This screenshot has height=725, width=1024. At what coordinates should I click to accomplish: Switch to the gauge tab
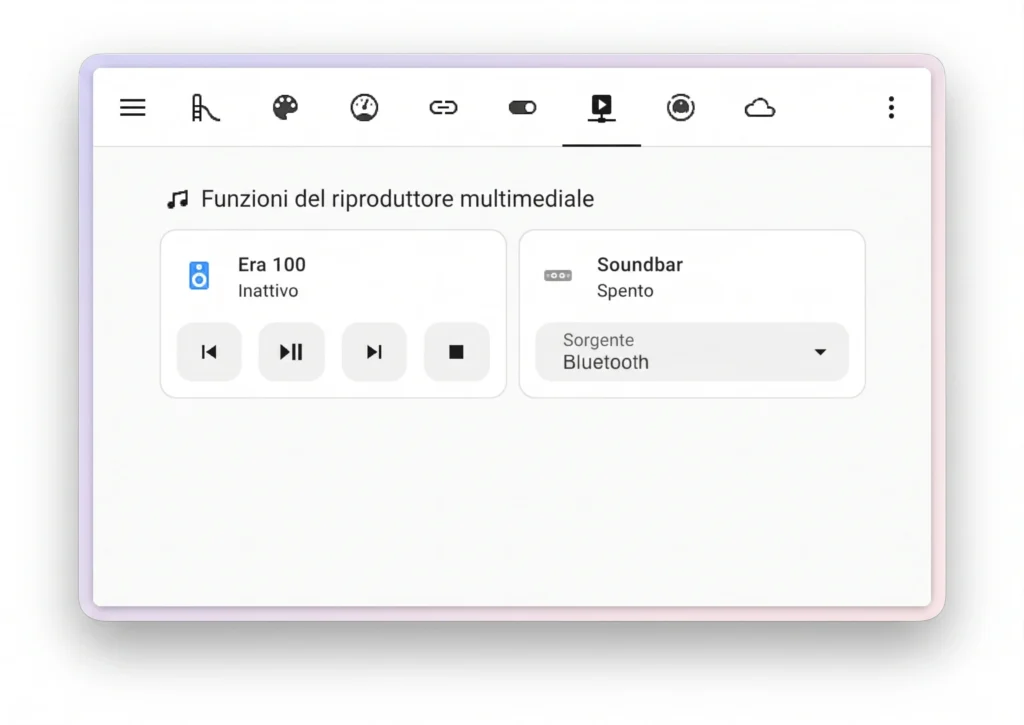tap(364, 108)
